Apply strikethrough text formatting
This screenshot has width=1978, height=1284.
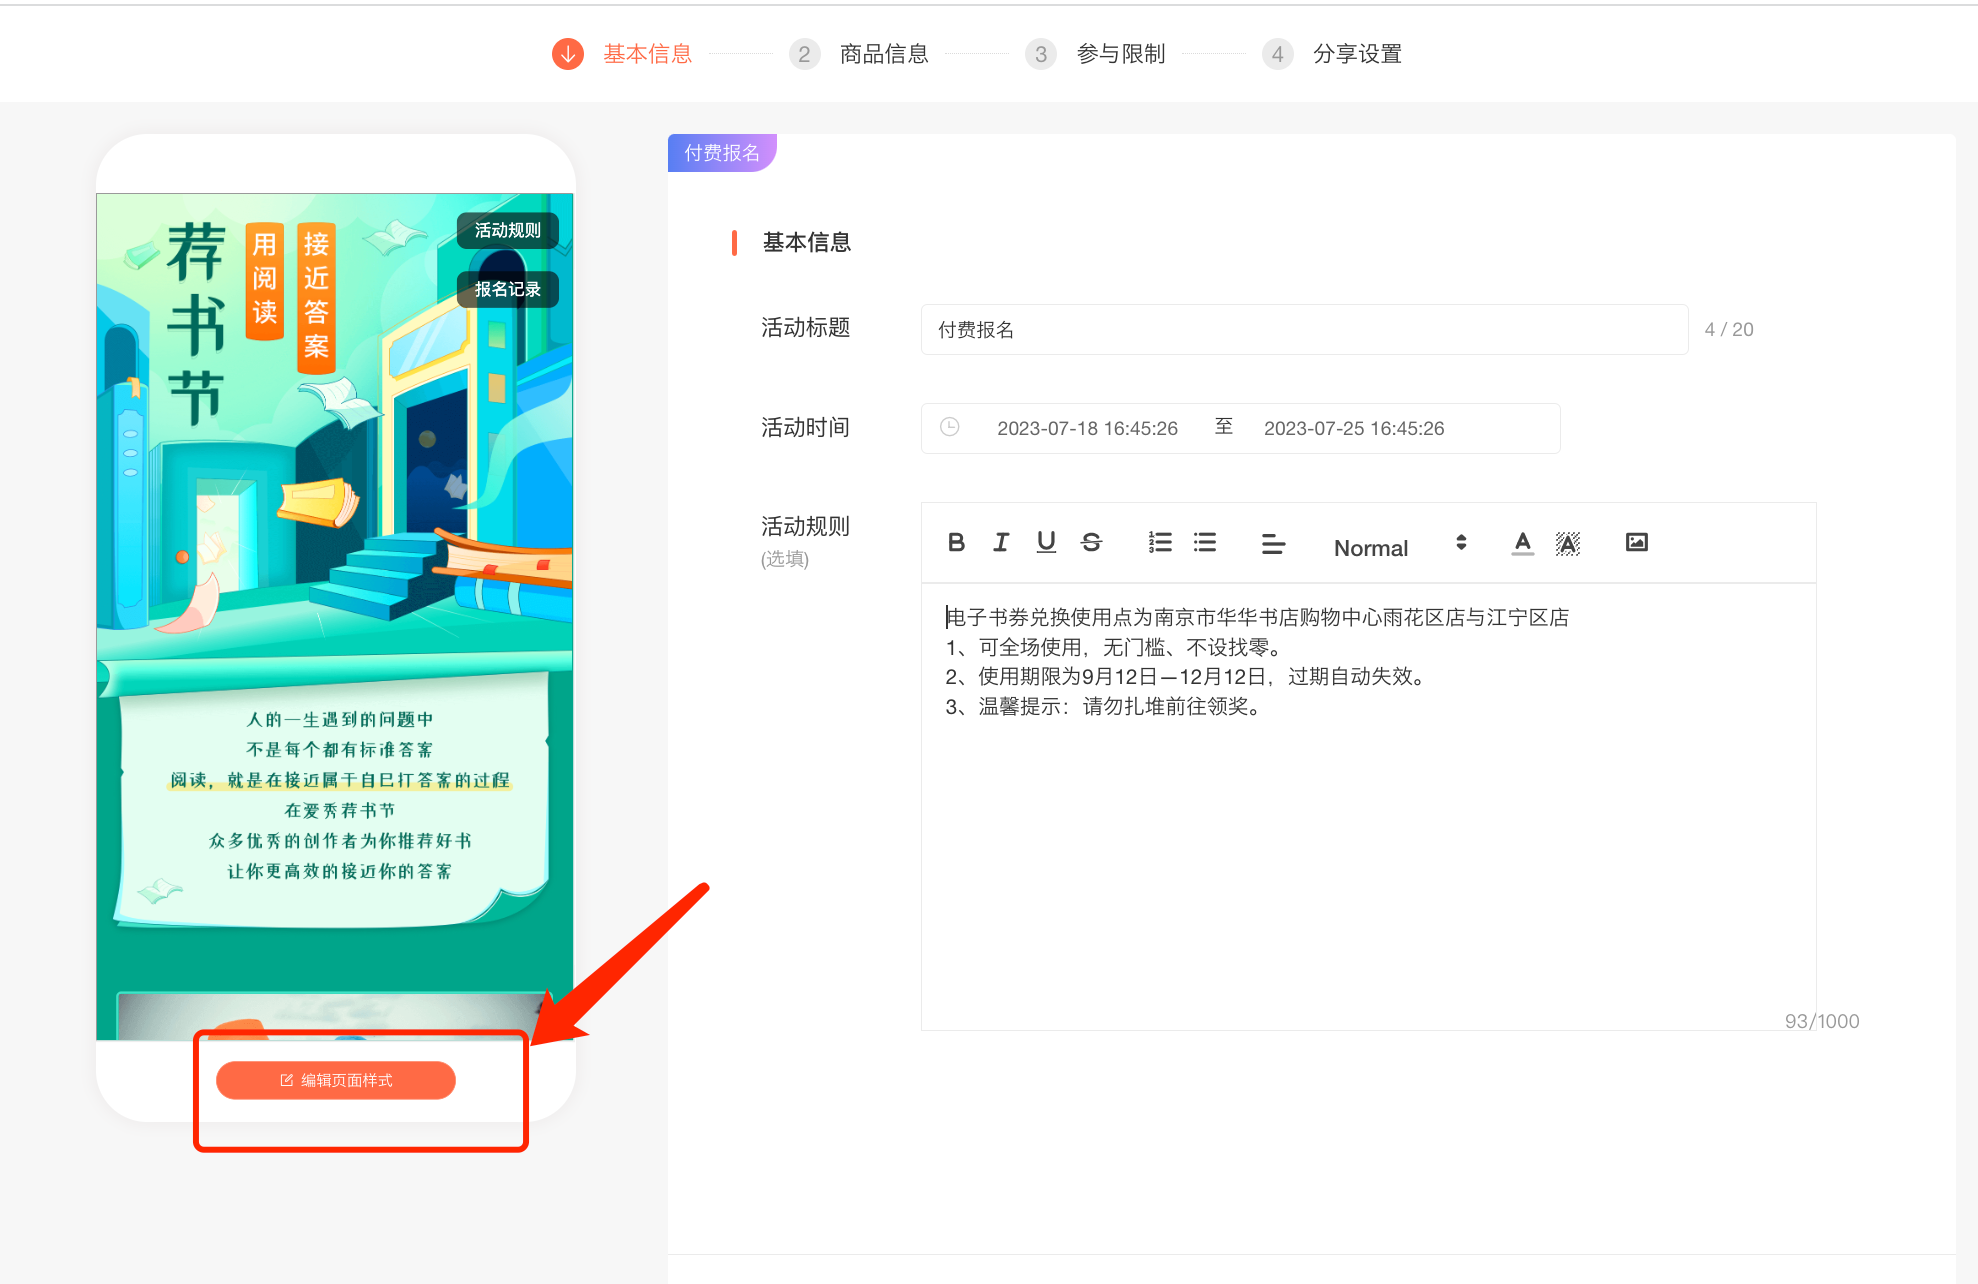click(1091, 543)
